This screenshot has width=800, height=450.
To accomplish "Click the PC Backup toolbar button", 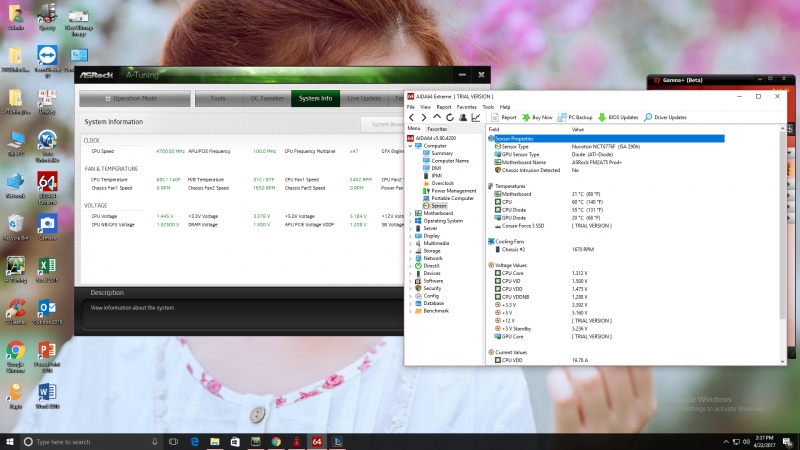I will [575, 117].
